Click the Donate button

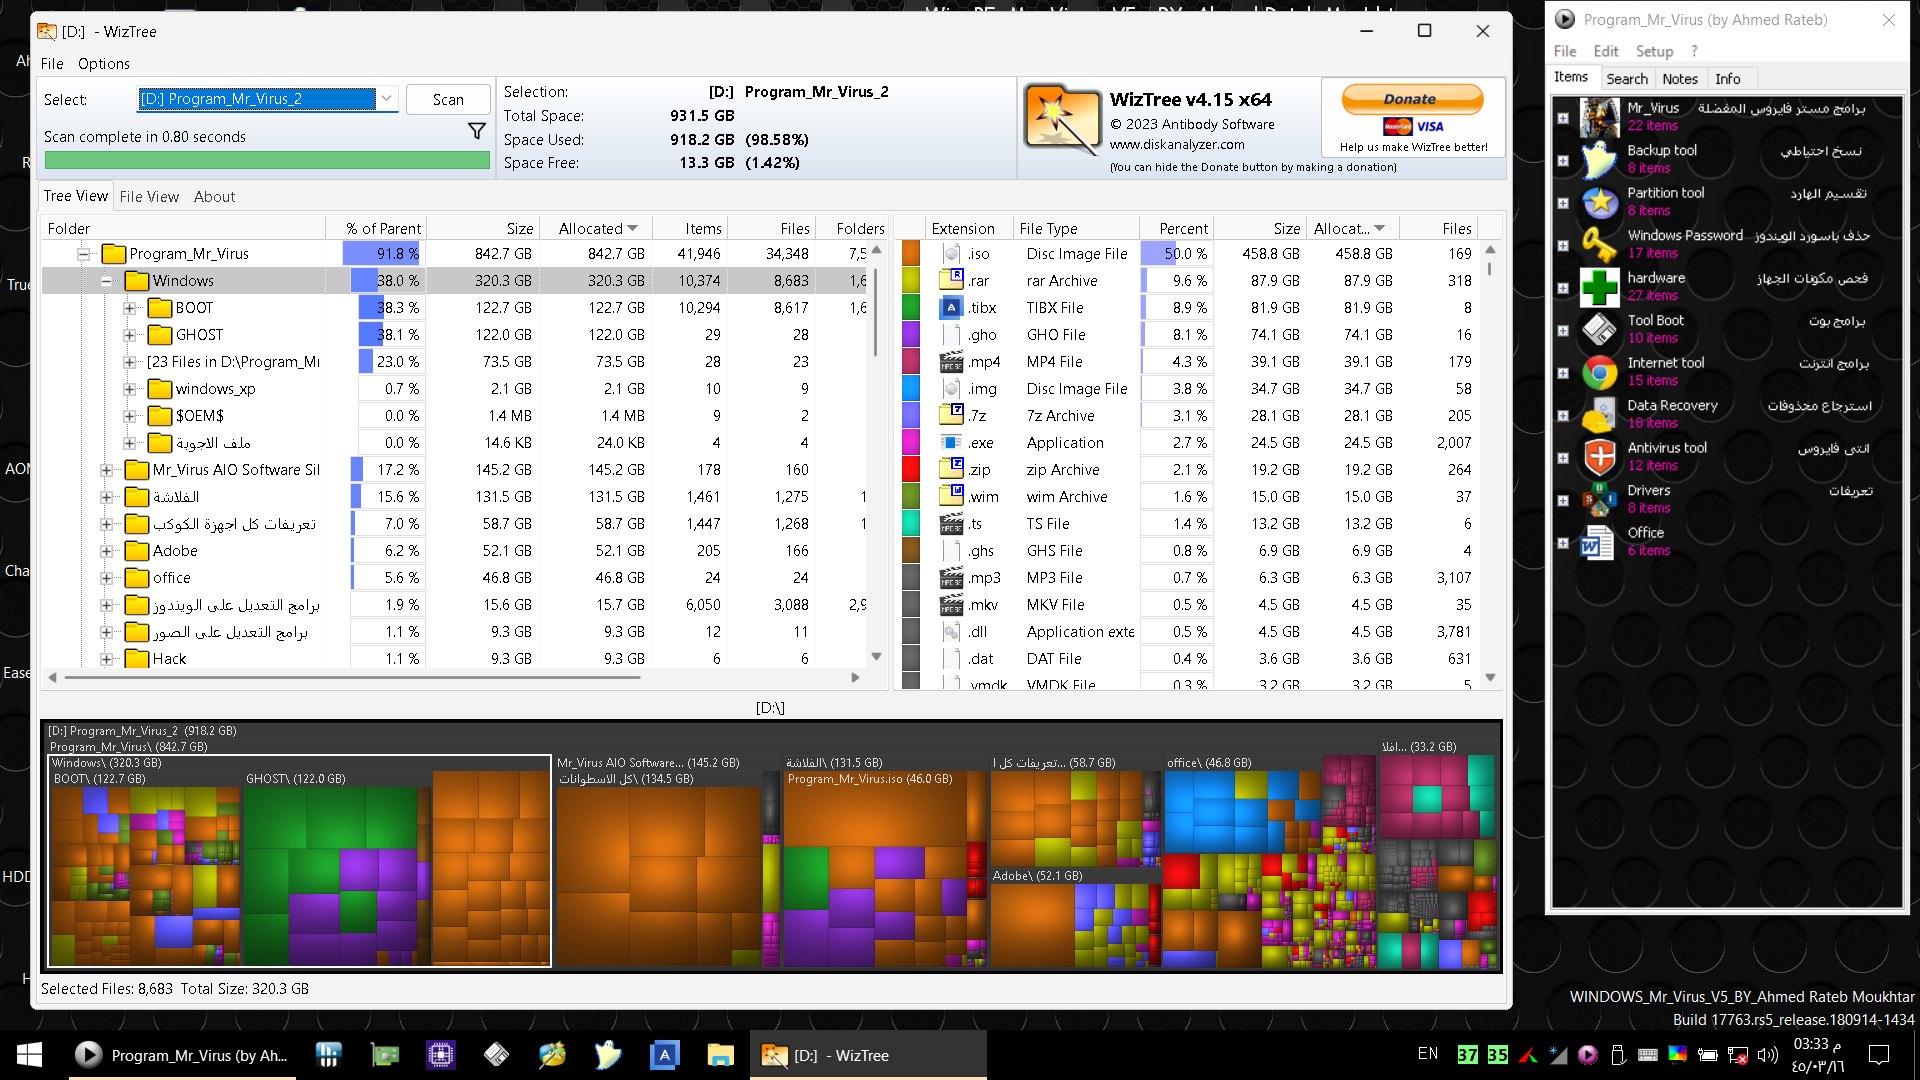(1411, 99)
